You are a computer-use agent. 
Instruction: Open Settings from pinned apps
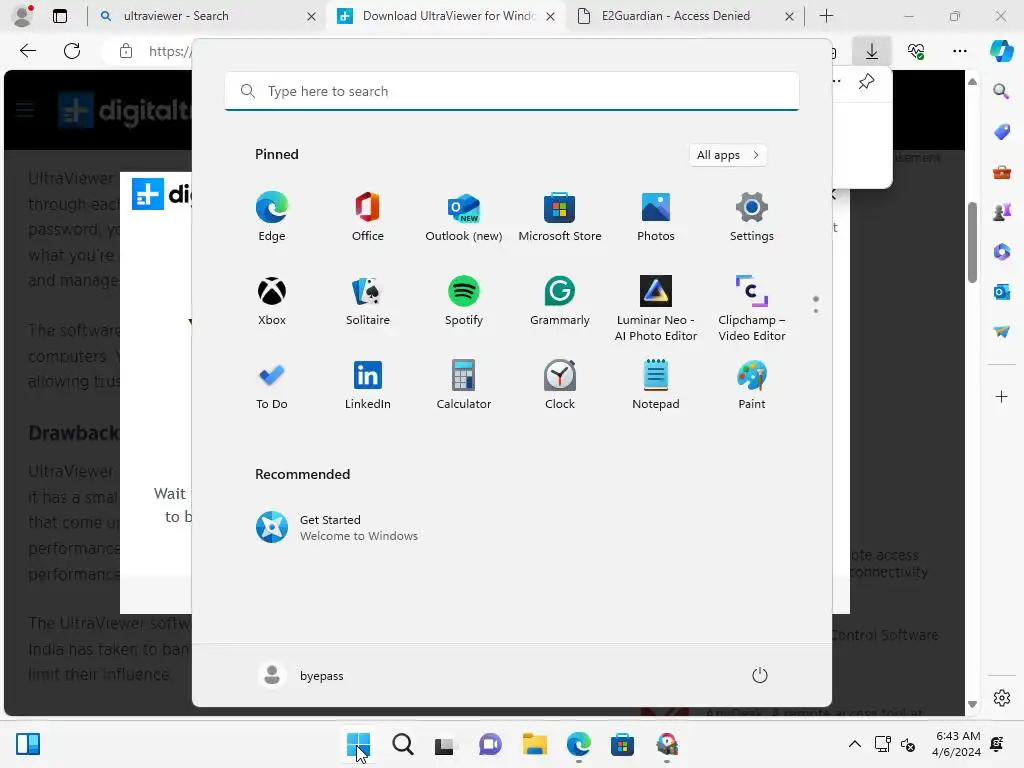[752, 217]
